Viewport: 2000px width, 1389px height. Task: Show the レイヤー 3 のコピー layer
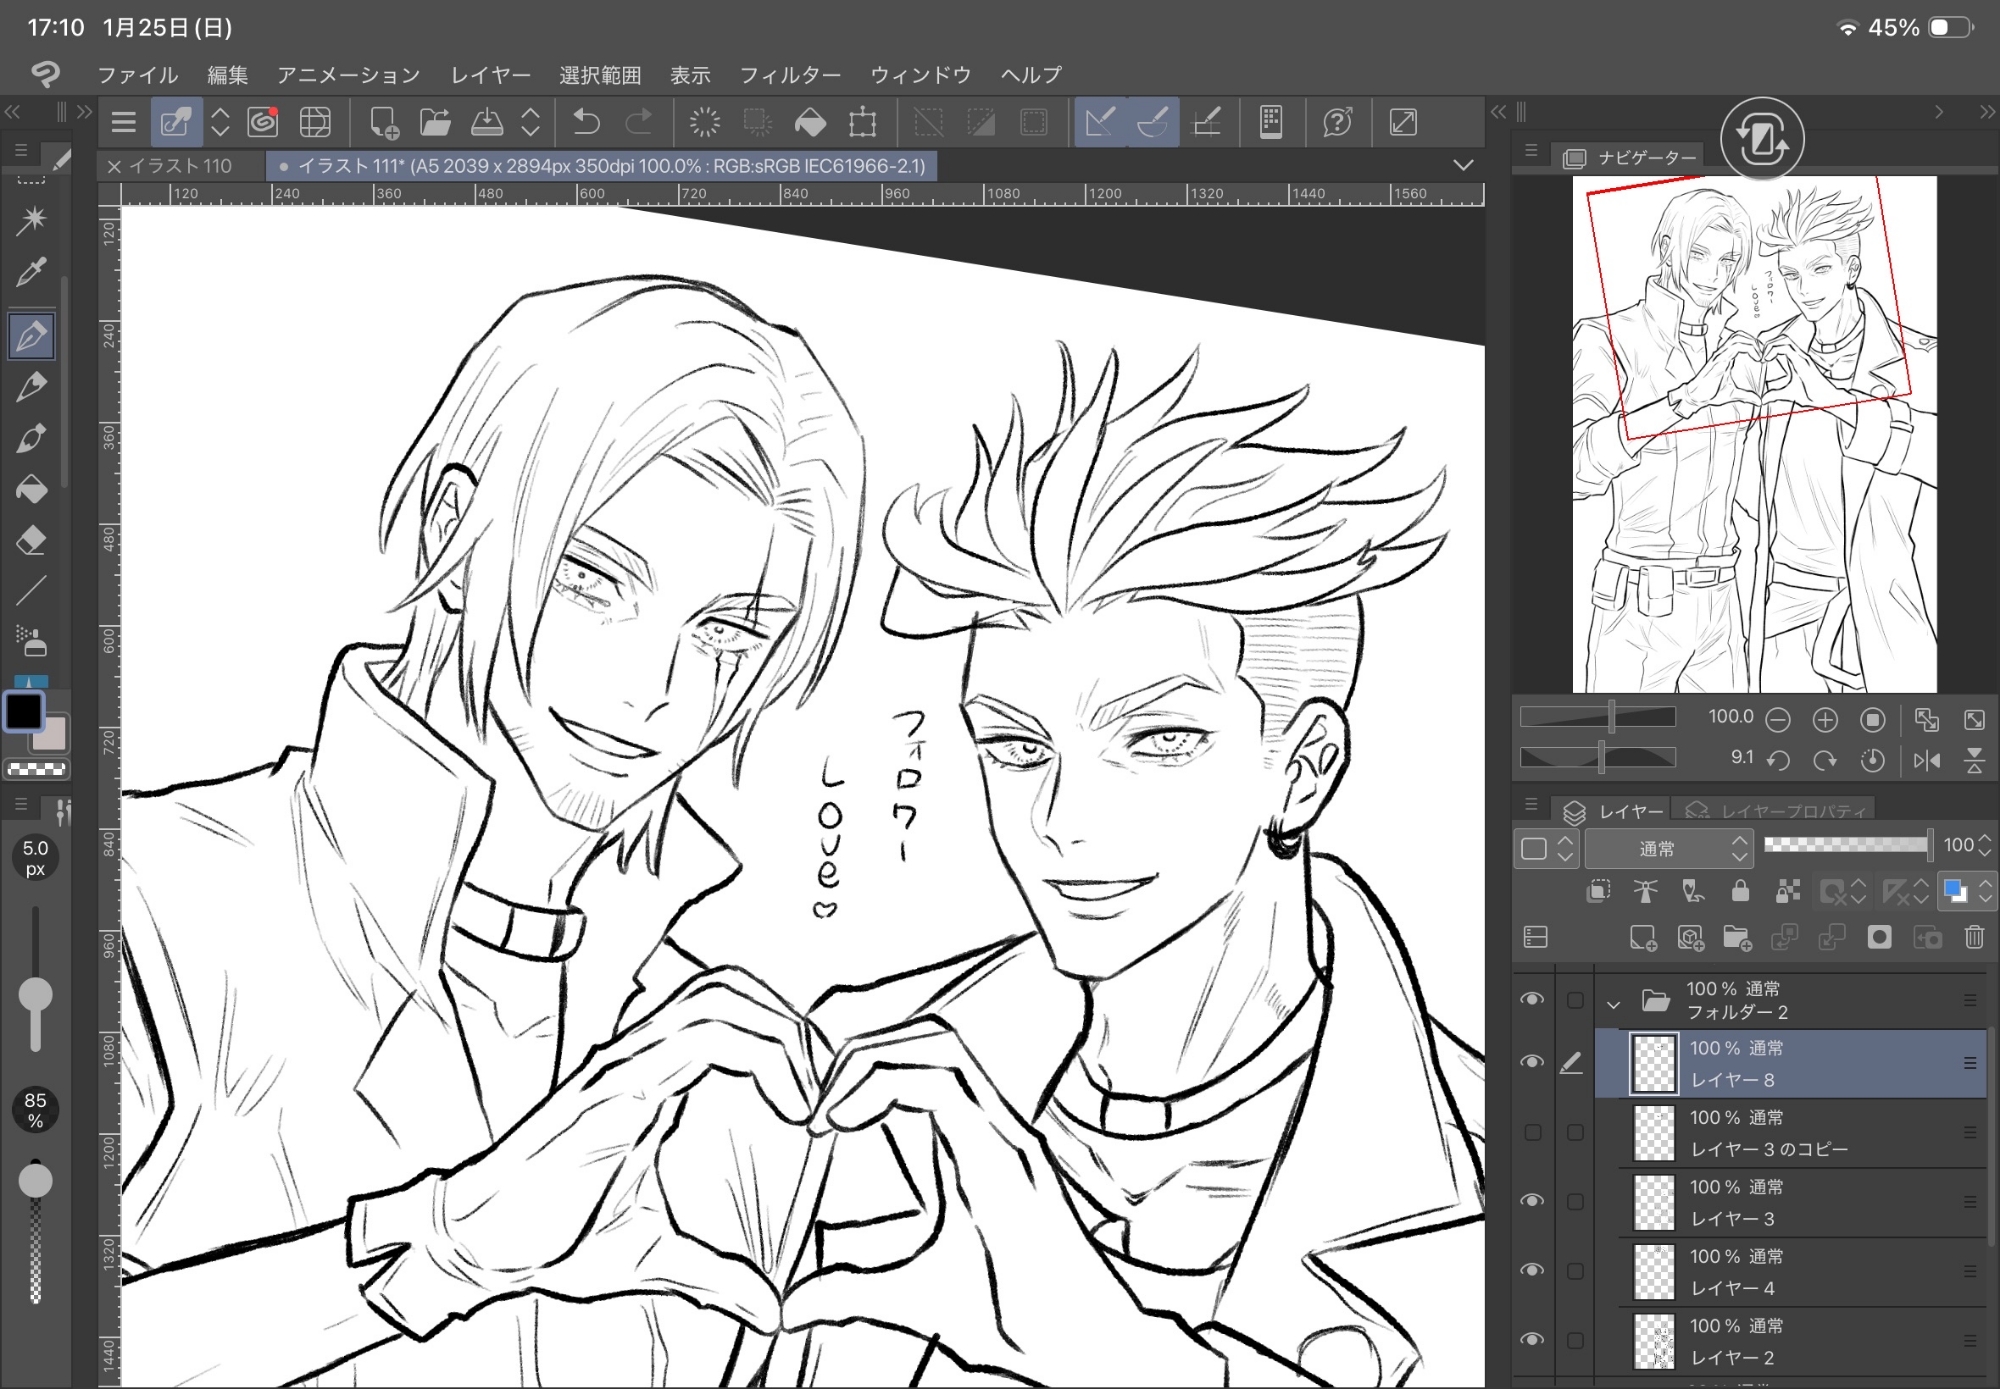pos(1532,1132)
